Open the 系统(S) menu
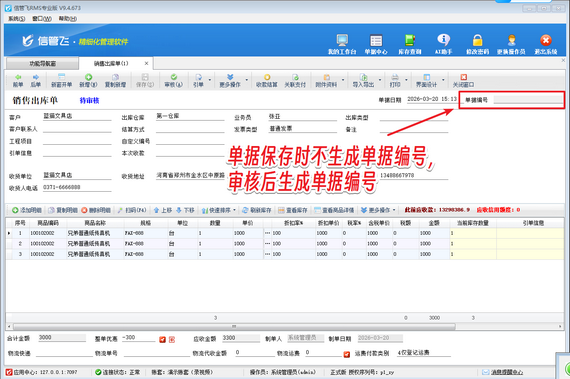Viewport: 570px width, 379px height. point(16,19)
